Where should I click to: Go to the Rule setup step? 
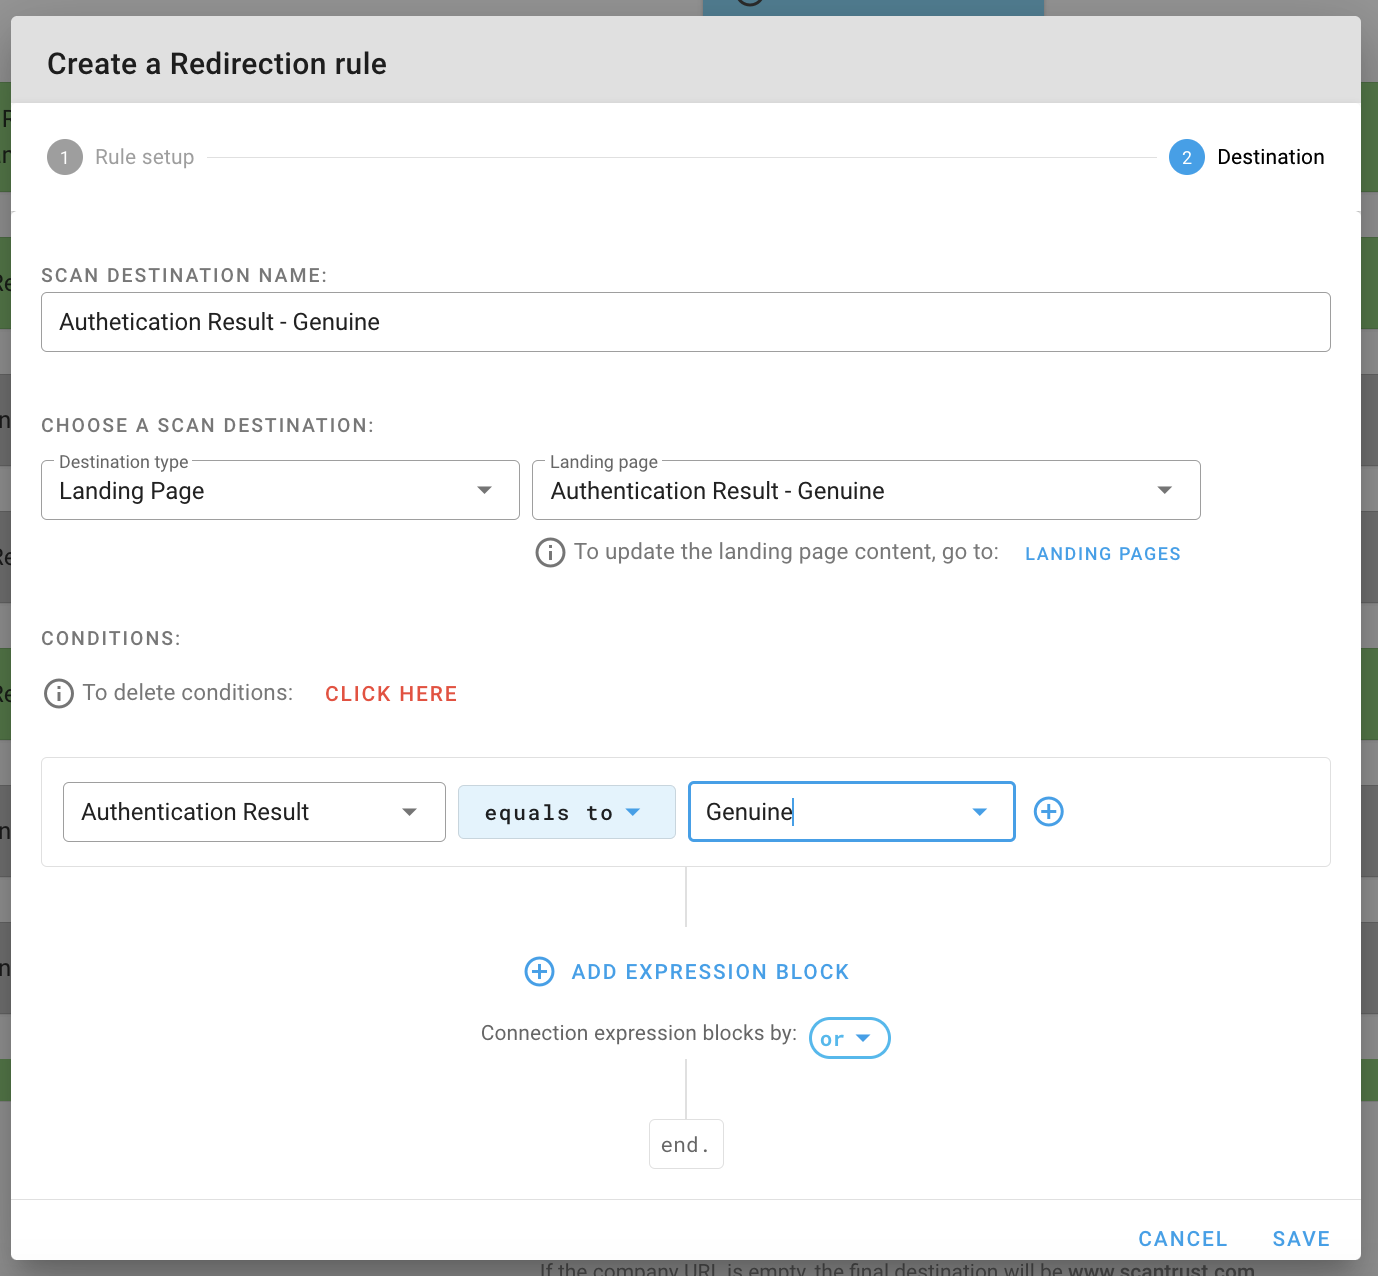tap(144, 157)
